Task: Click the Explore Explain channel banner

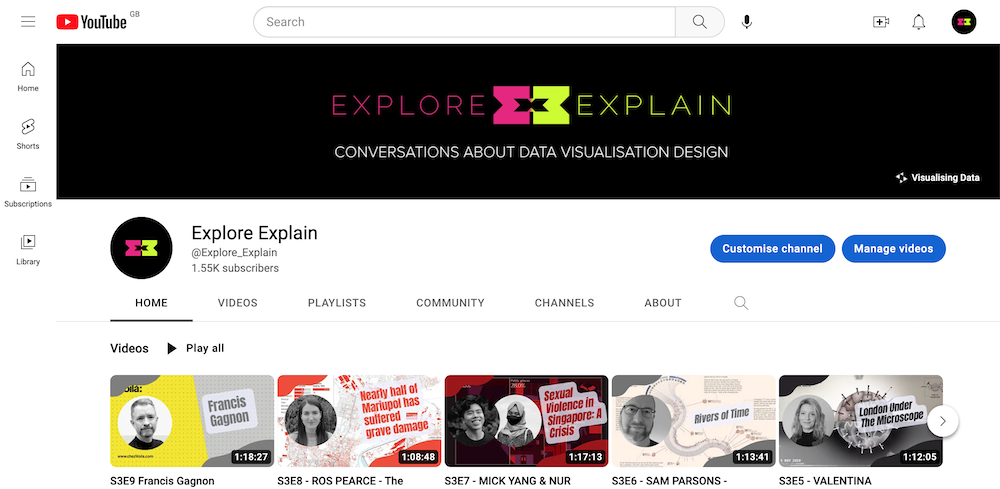Action: pyautogui.click(x=528, y=121)
